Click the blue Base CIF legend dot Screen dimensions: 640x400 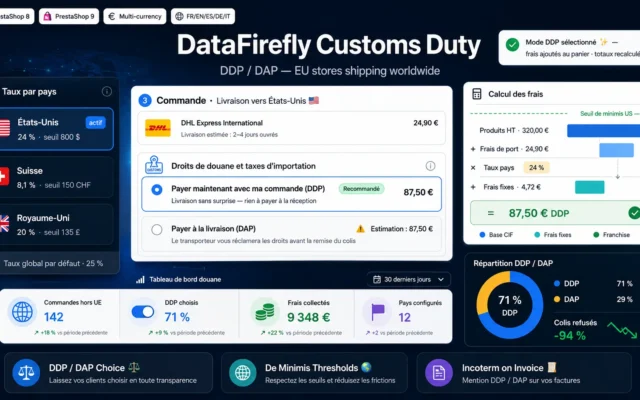[482, 235]
